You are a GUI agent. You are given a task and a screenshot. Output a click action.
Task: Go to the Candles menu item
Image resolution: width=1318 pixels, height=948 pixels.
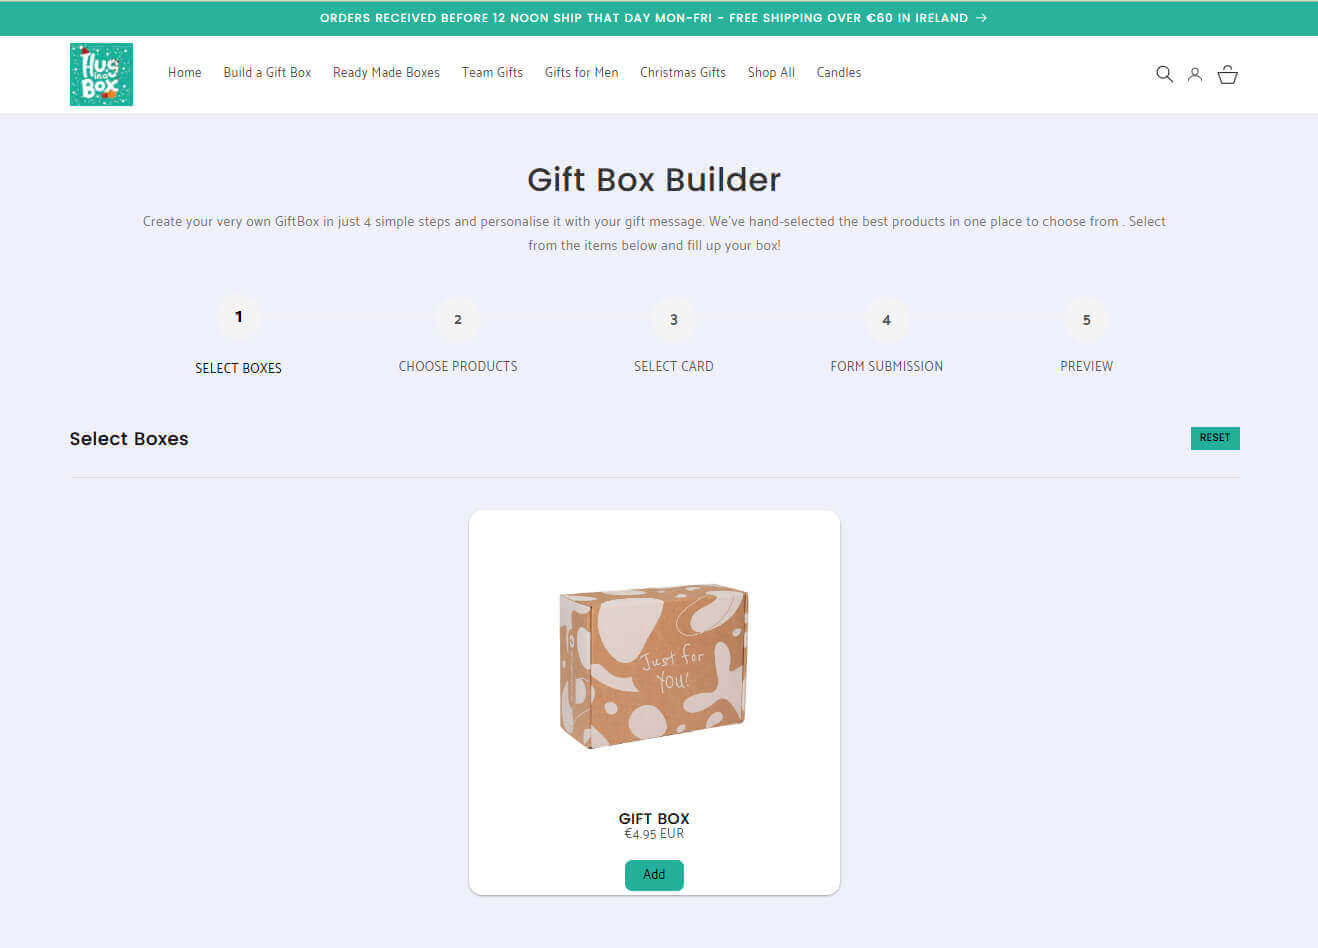(x=839, y=72)
